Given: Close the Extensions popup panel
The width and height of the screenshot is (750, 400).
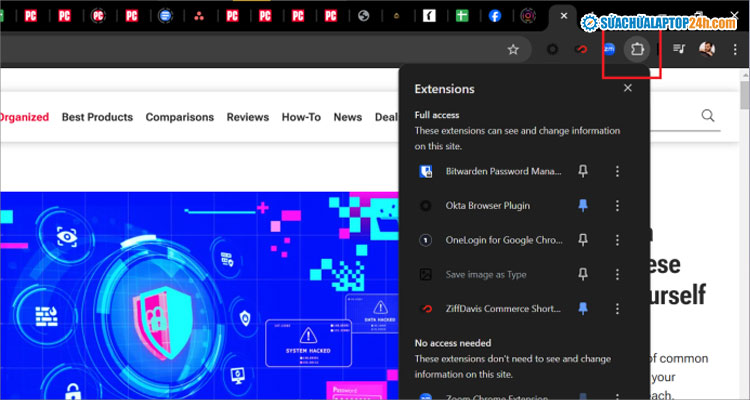Looking at the screenshot, I should coord(628,88).
